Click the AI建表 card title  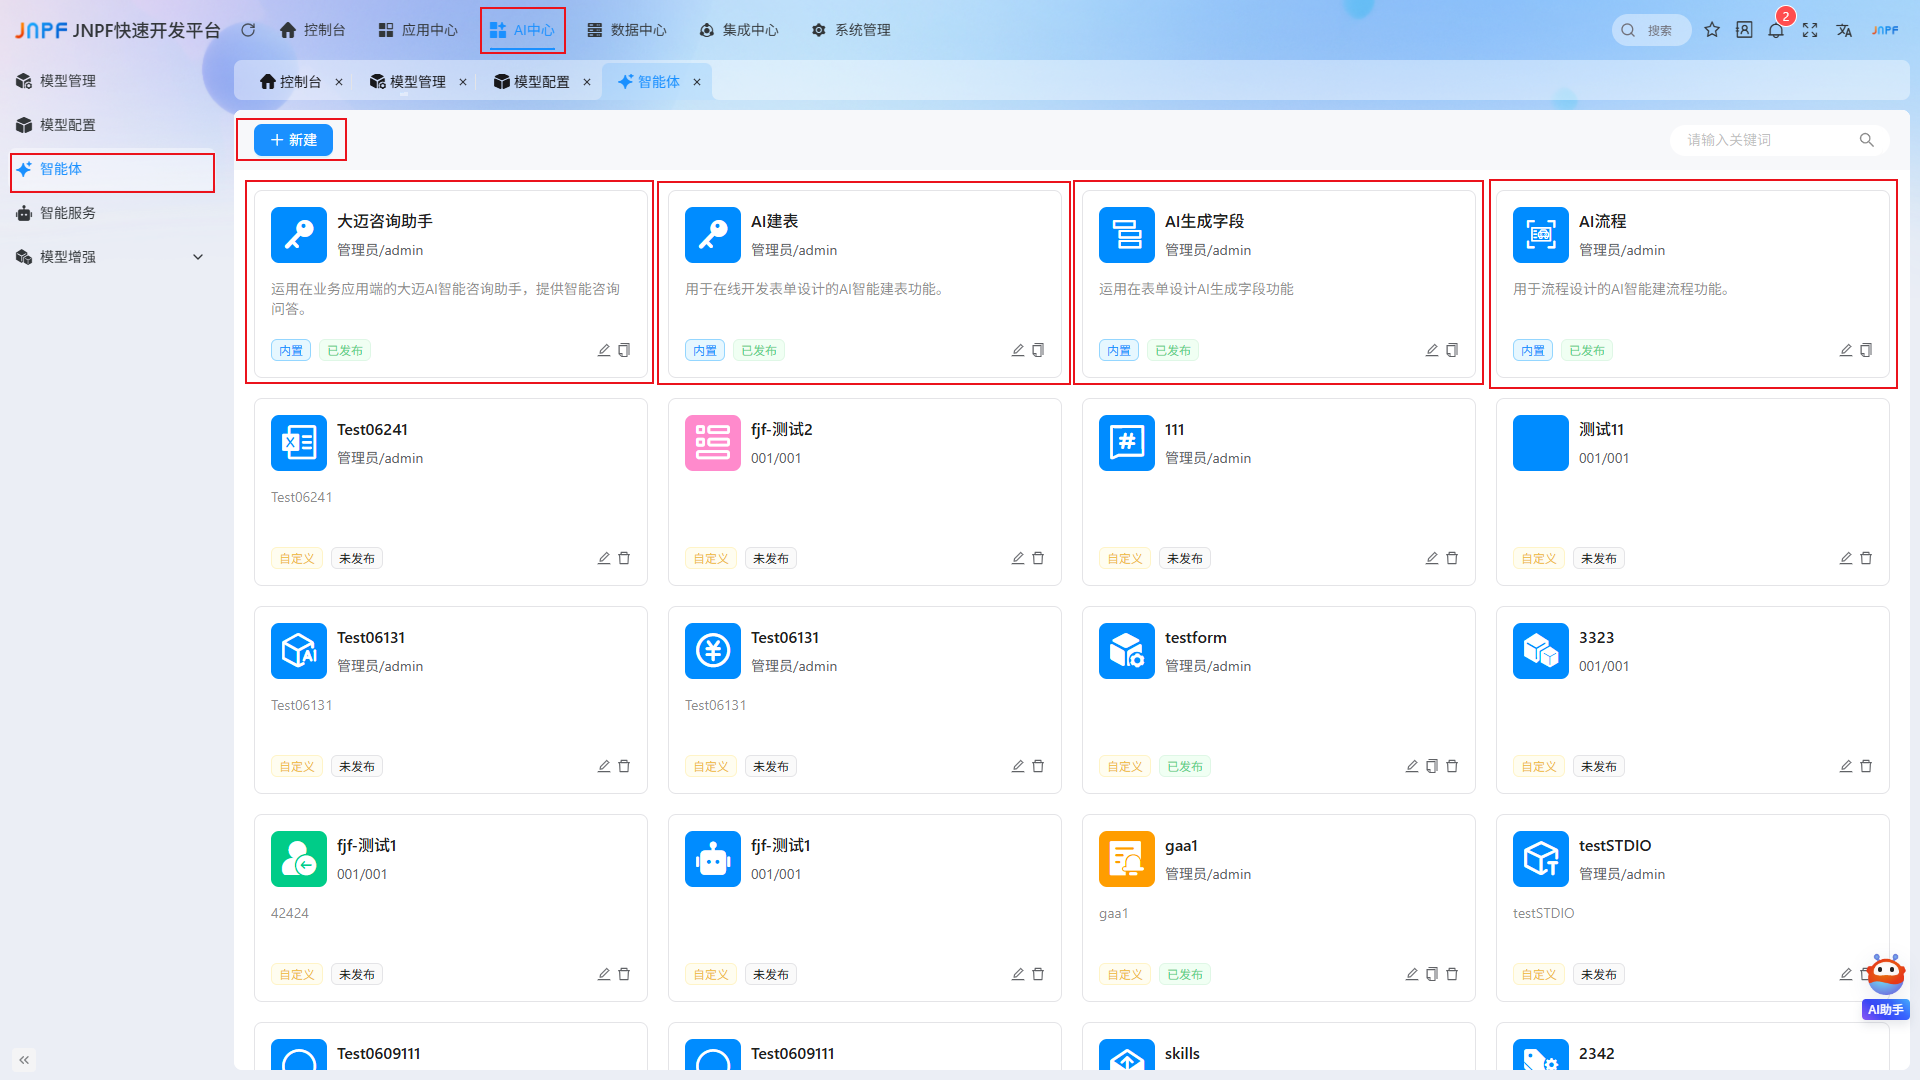[x=775, y=221]
